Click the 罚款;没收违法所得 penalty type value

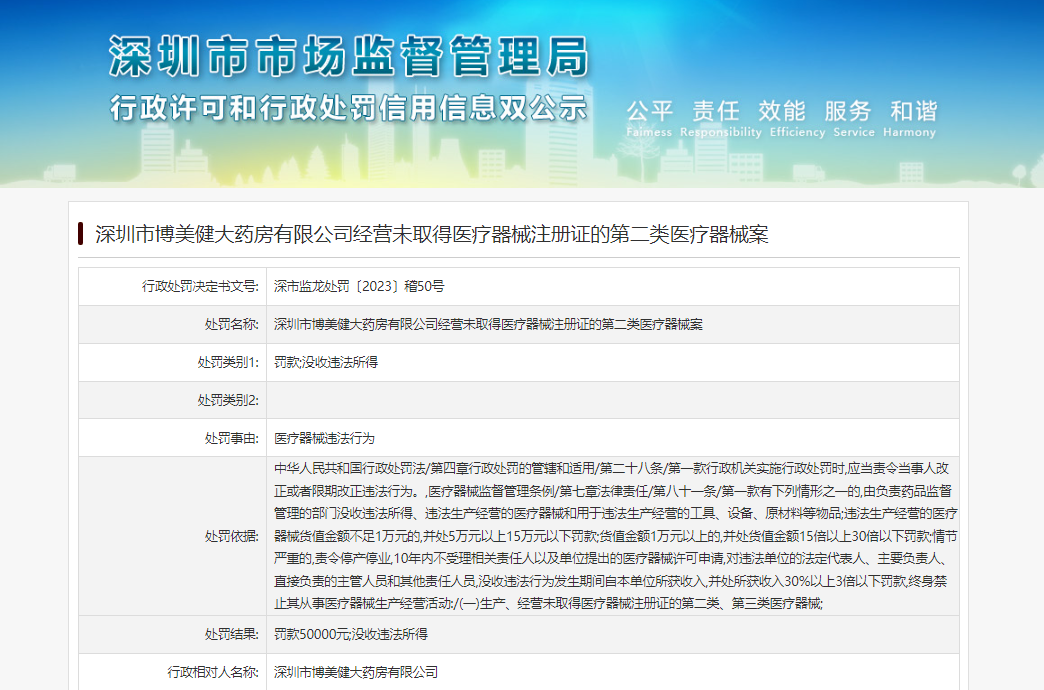[x=326, y=362]
